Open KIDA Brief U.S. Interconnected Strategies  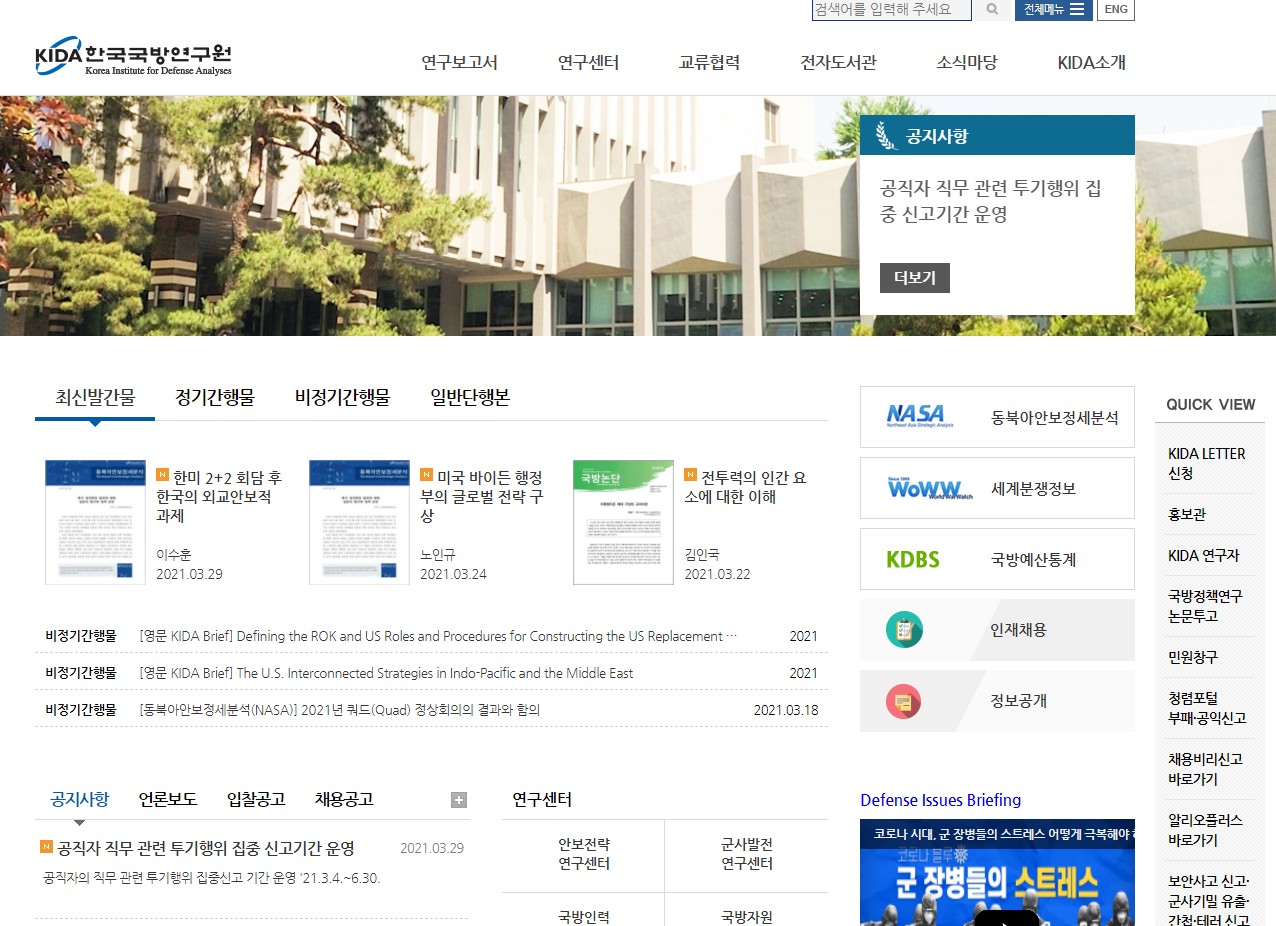pos(386,673)
